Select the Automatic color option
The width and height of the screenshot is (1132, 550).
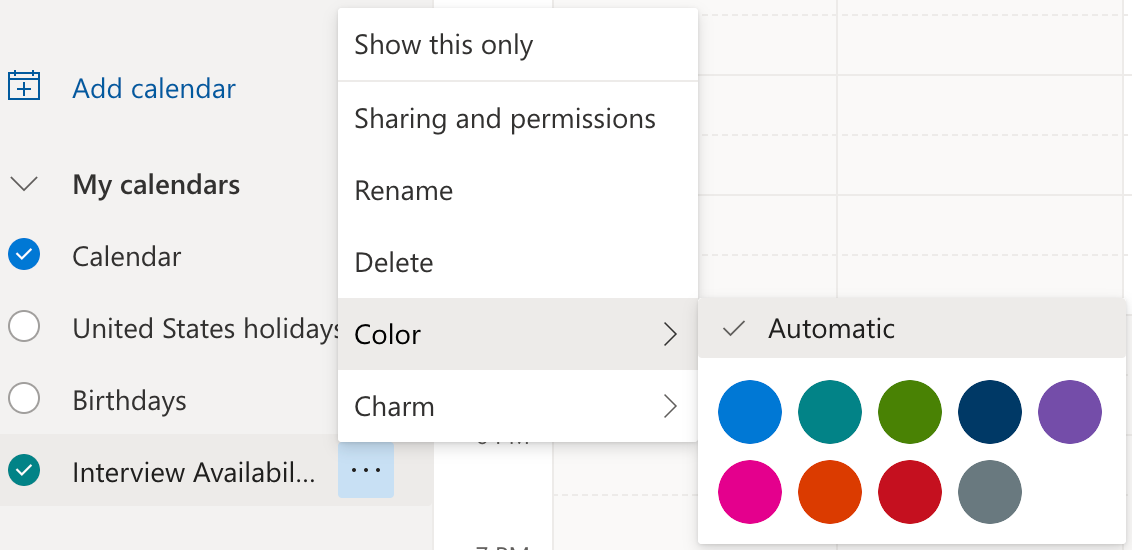(x=912, y=328)
